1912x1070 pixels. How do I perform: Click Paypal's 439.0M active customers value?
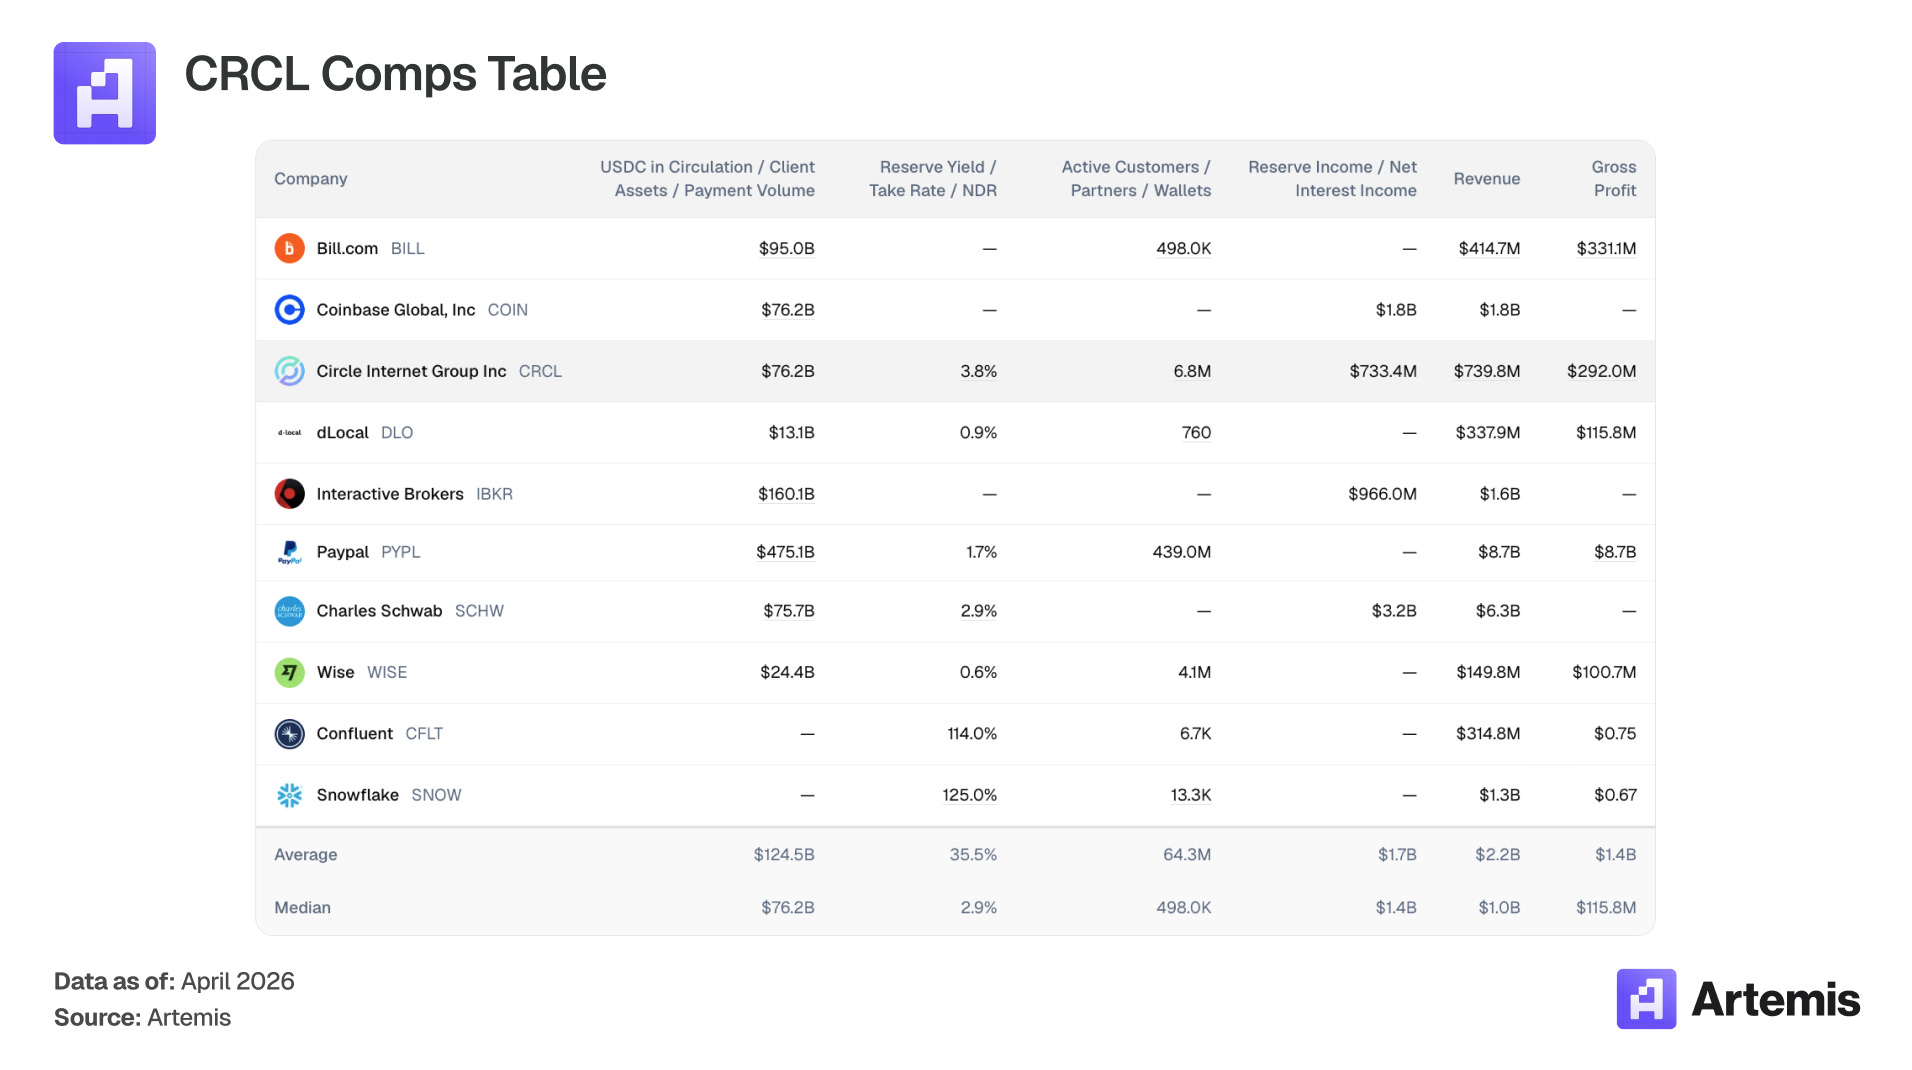(x=1181, y=552)
